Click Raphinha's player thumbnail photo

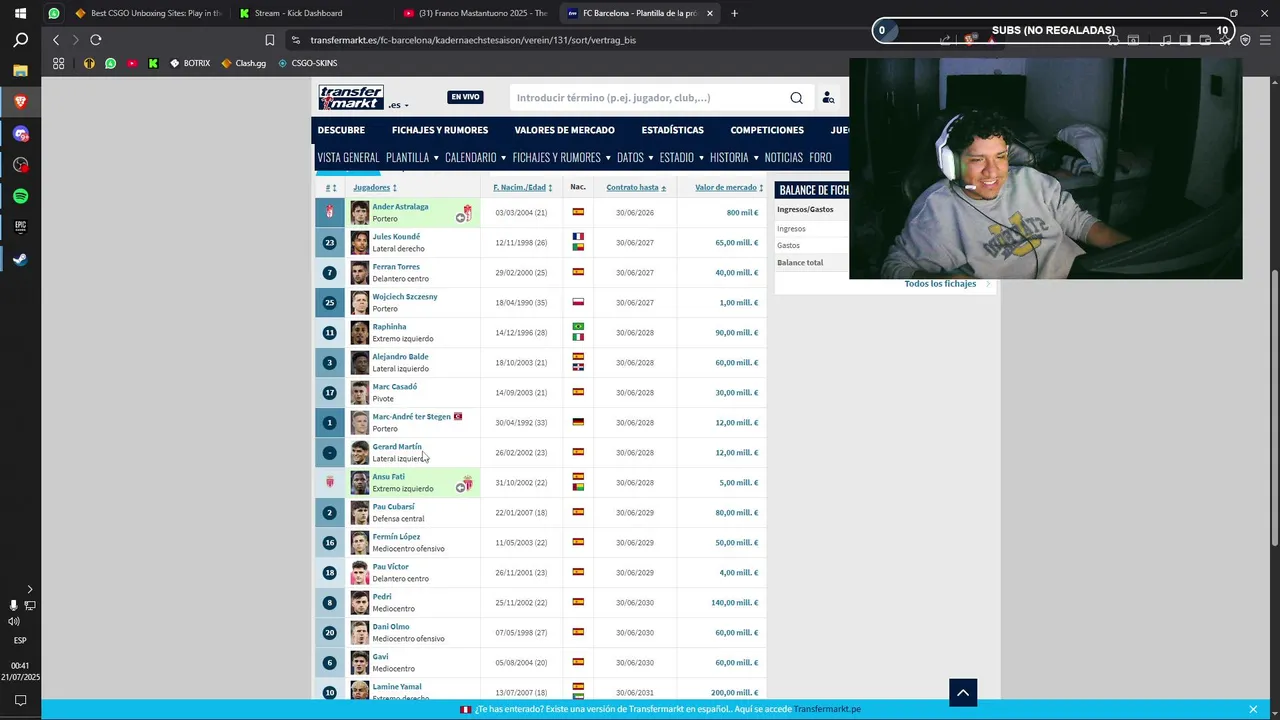pyautogui.click(x=360, y=333)
